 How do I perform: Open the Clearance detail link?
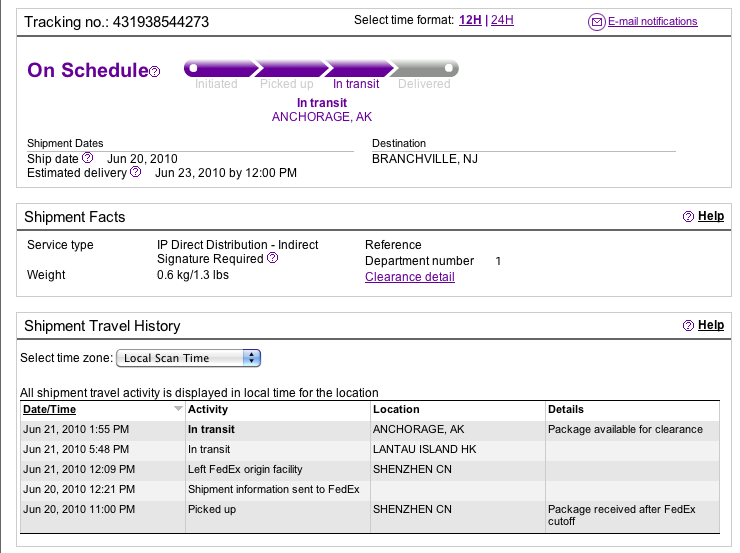(x=410, y=277)
